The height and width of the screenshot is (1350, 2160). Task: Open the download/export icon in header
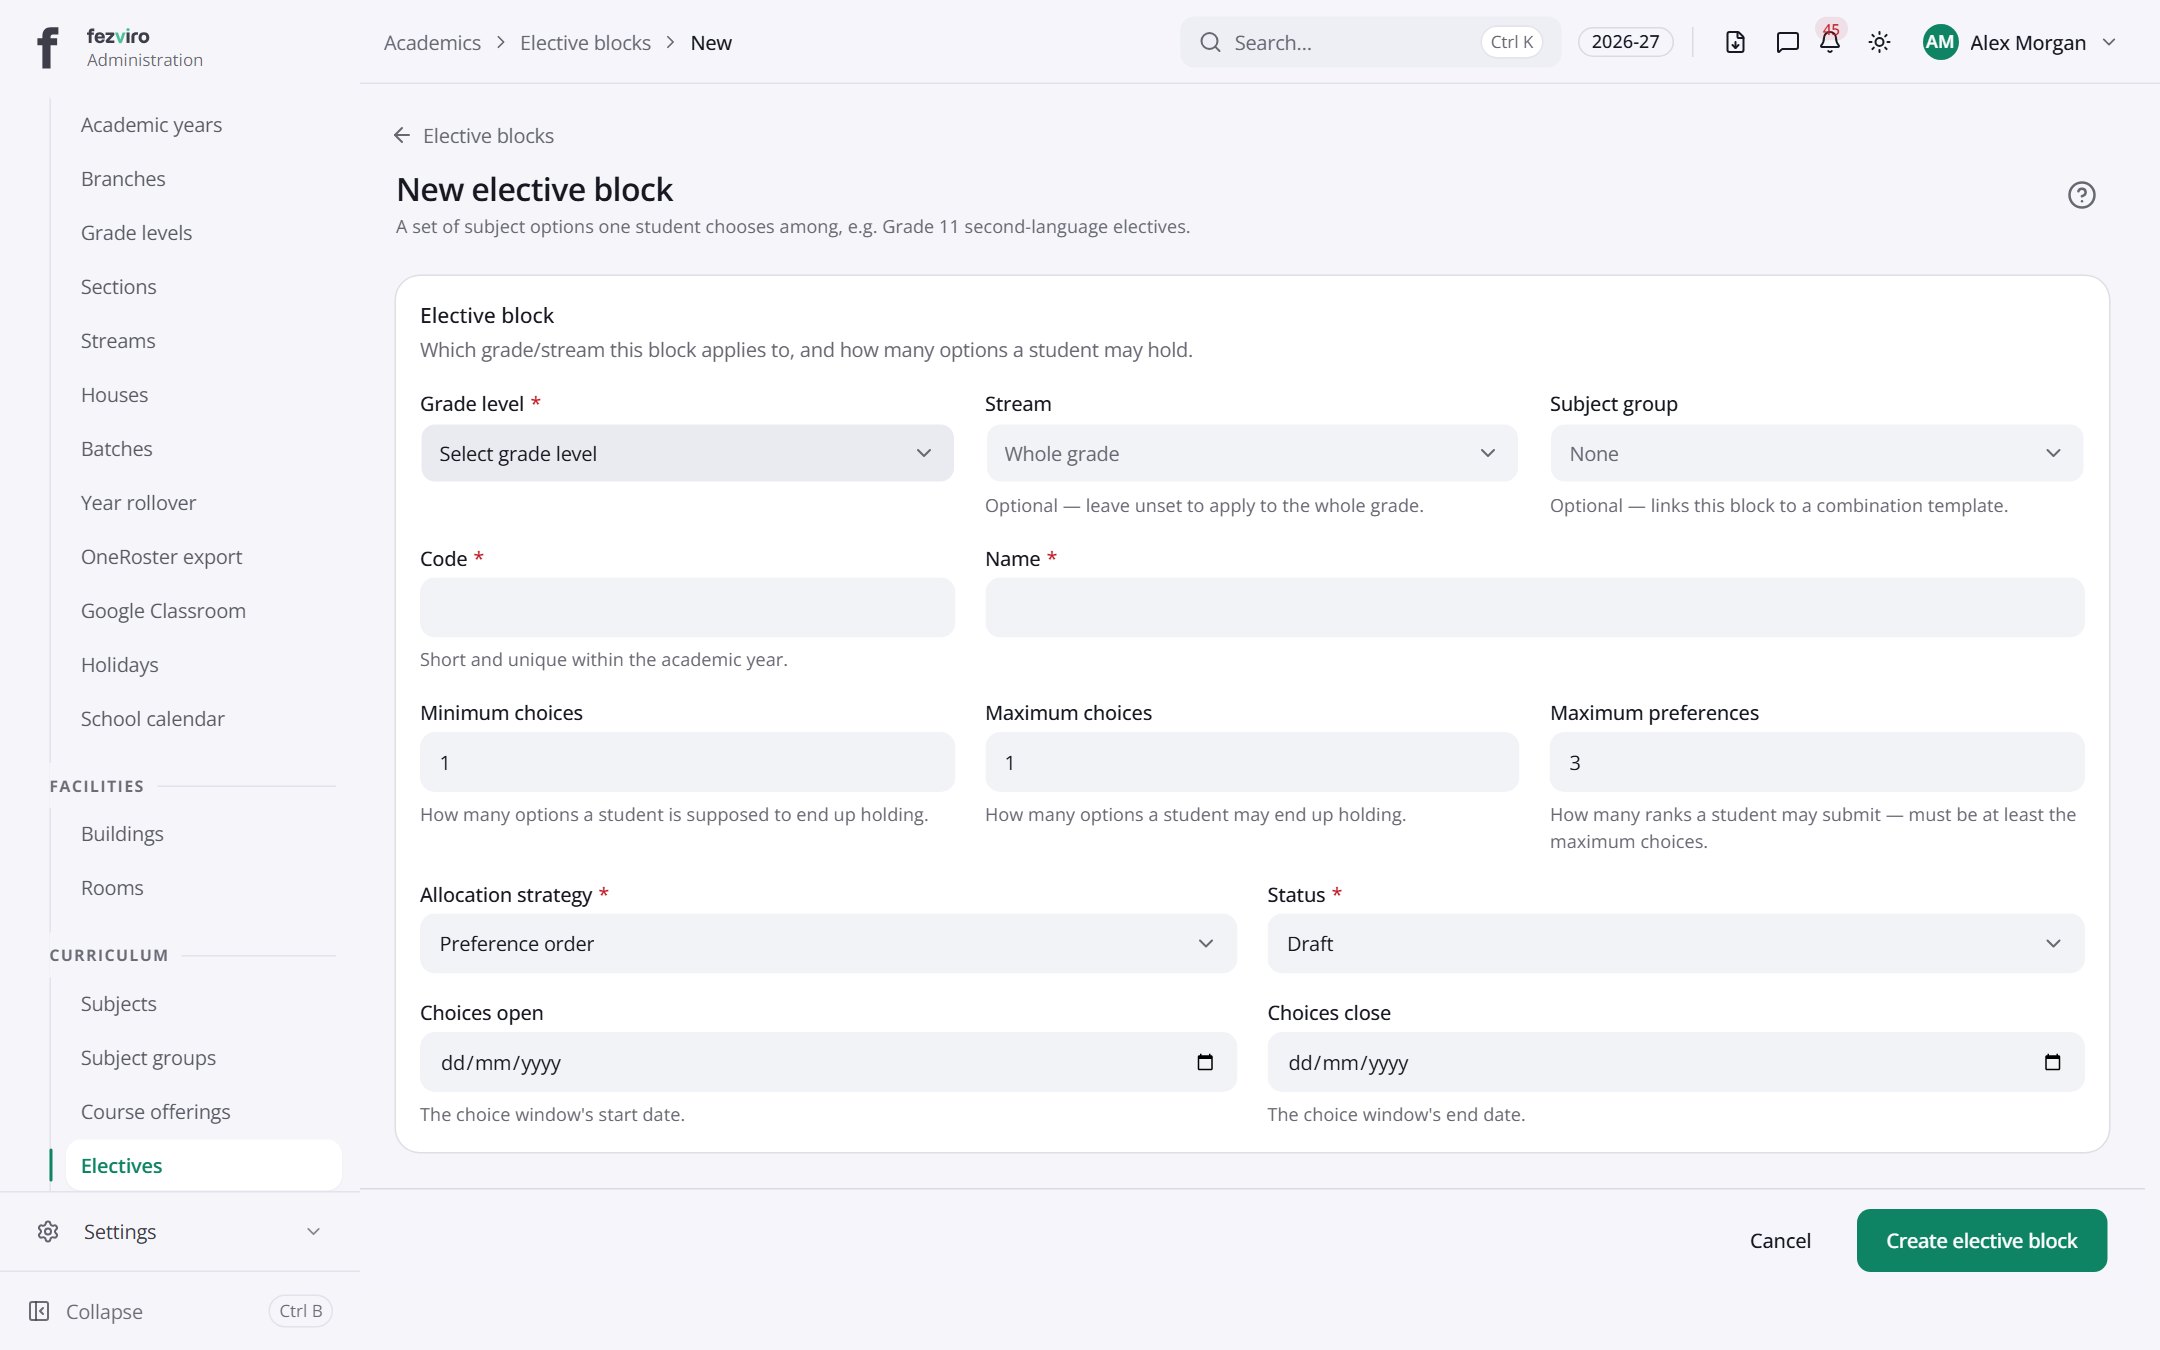coord(1736,42)
